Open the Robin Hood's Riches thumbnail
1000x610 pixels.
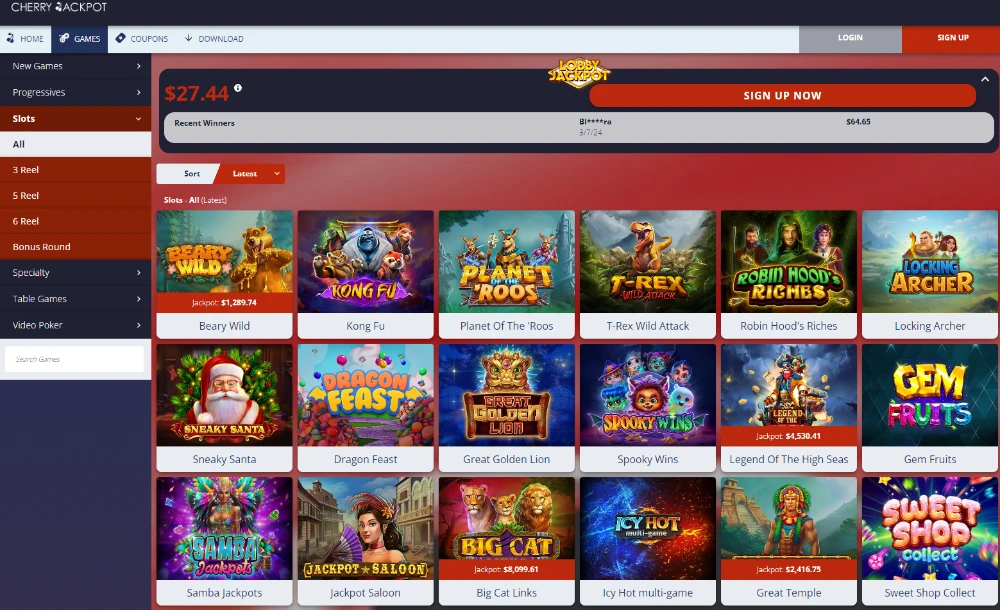(789, 261)
